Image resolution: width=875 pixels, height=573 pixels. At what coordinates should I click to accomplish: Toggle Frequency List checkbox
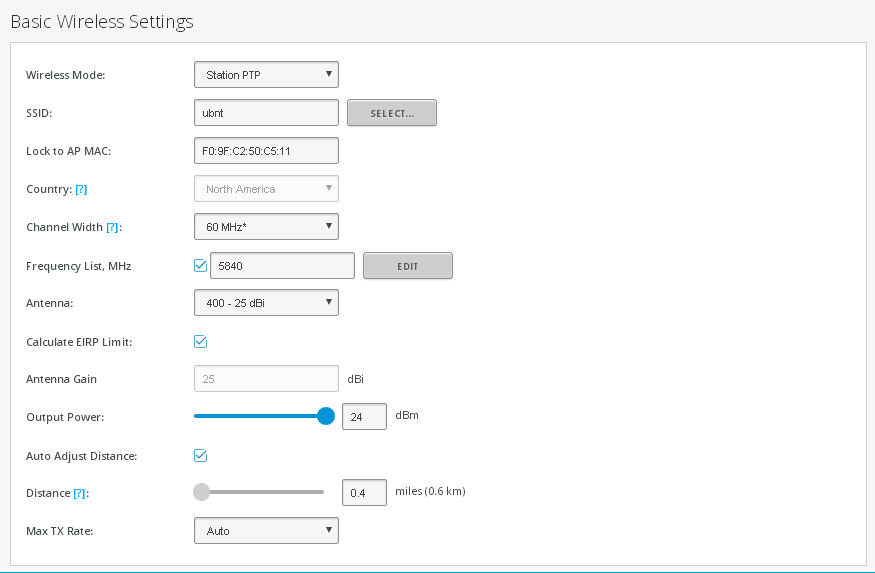(200, 266)
